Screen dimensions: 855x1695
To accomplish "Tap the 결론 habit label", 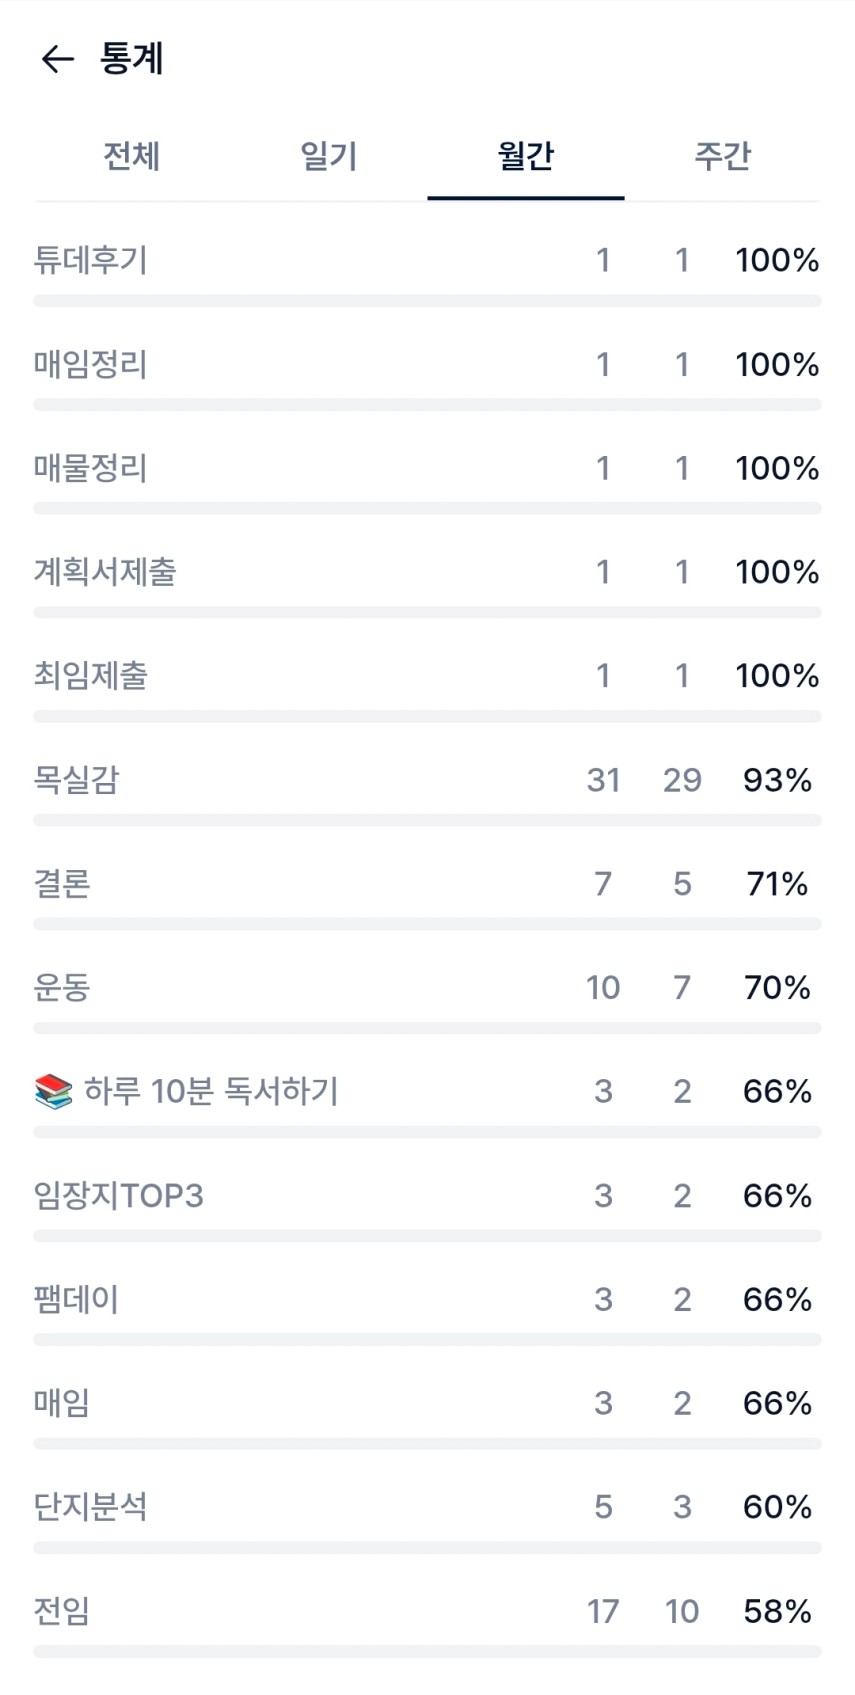I will pyautogui.click(x=62, y=884).
